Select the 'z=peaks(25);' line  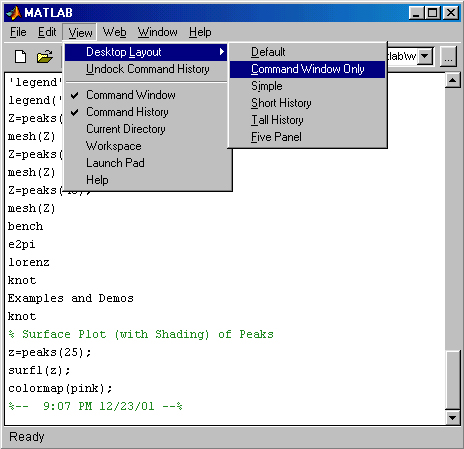click(x=50, y=352)
